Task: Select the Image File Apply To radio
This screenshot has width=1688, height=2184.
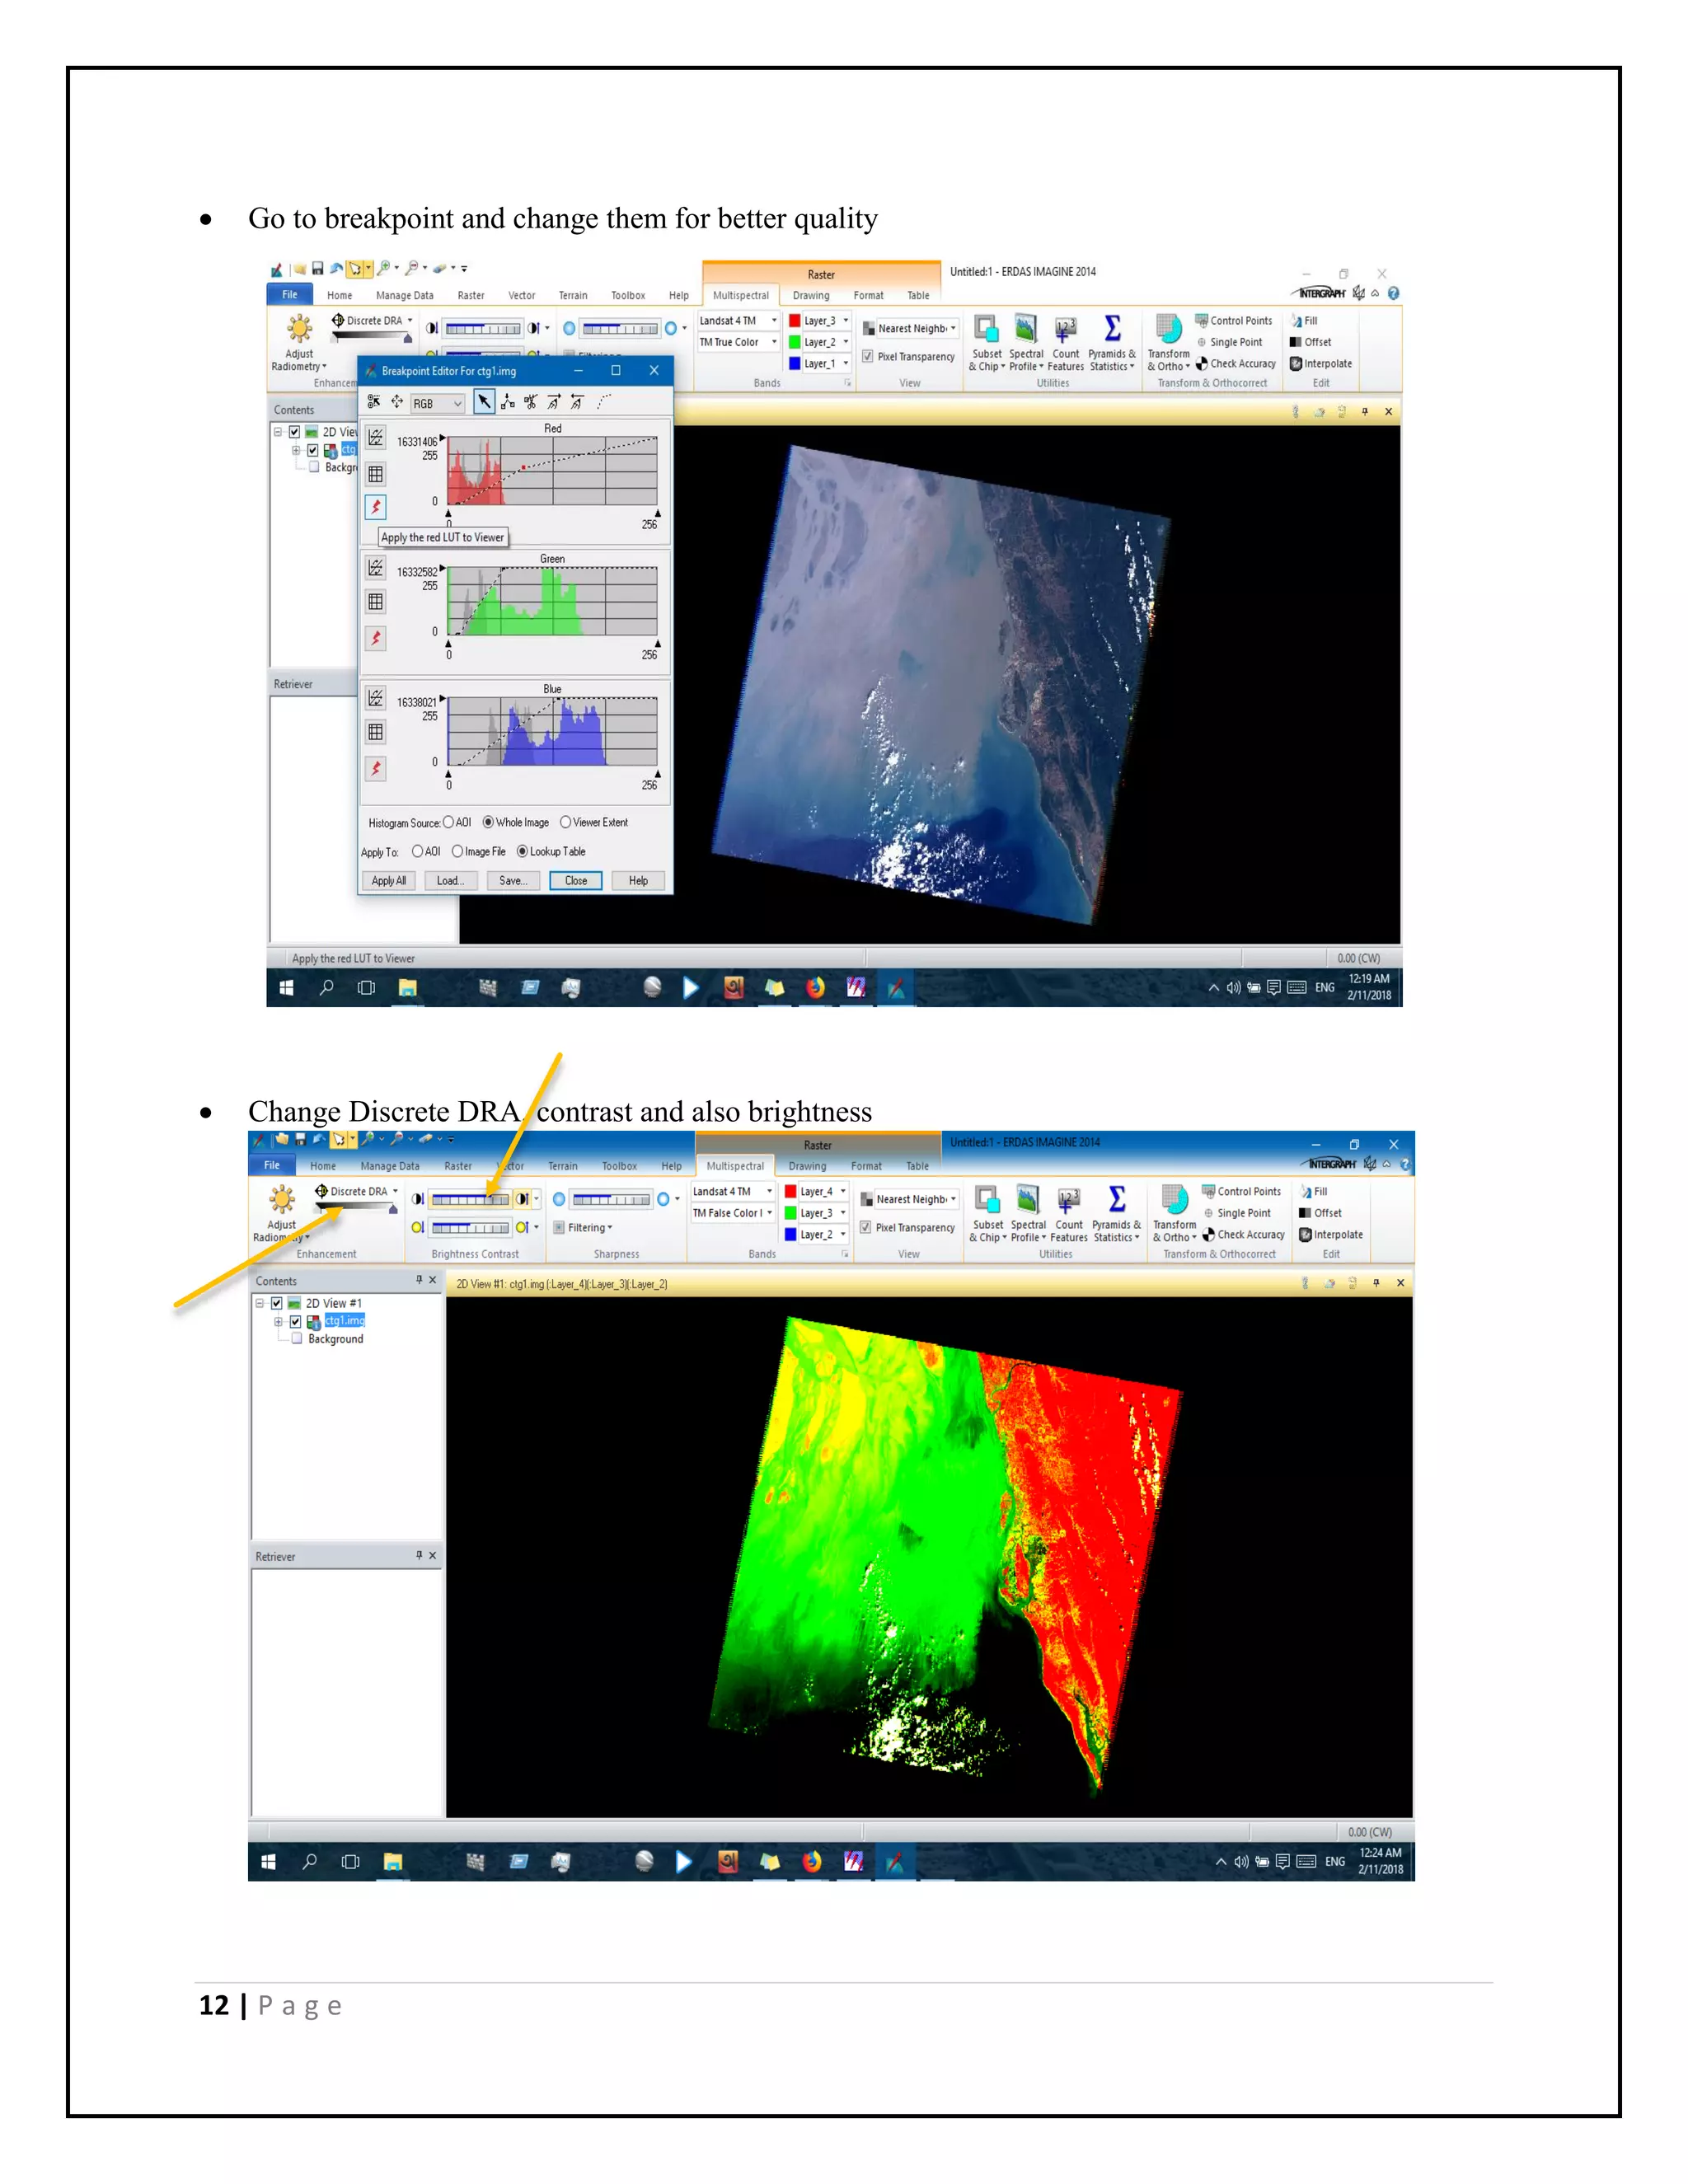Action: tap(457, 851)
